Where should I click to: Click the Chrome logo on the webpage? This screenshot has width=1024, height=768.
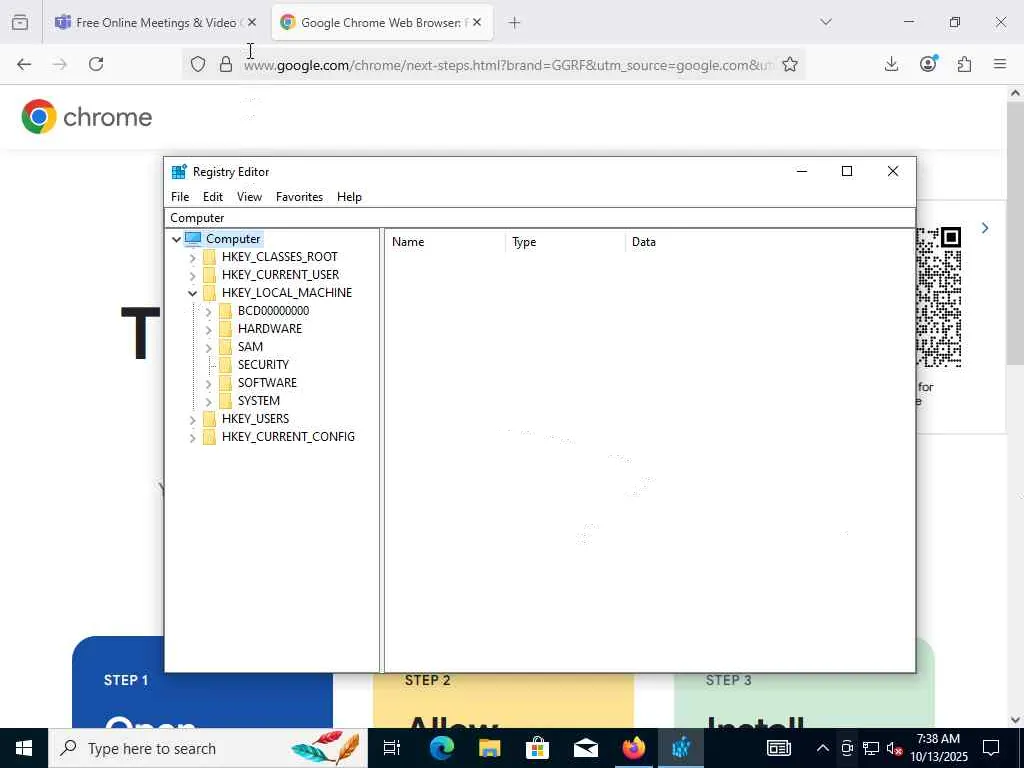(87, 117)
